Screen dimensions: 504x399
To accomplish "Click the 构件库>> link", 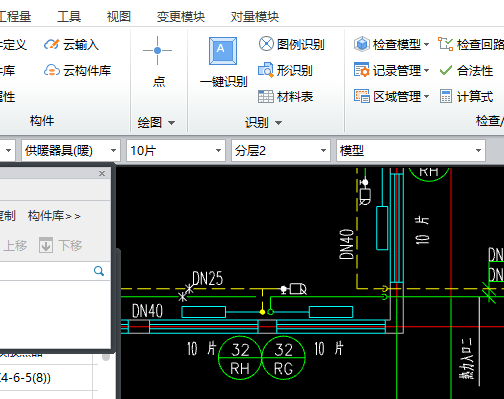I will coord(54,216).
